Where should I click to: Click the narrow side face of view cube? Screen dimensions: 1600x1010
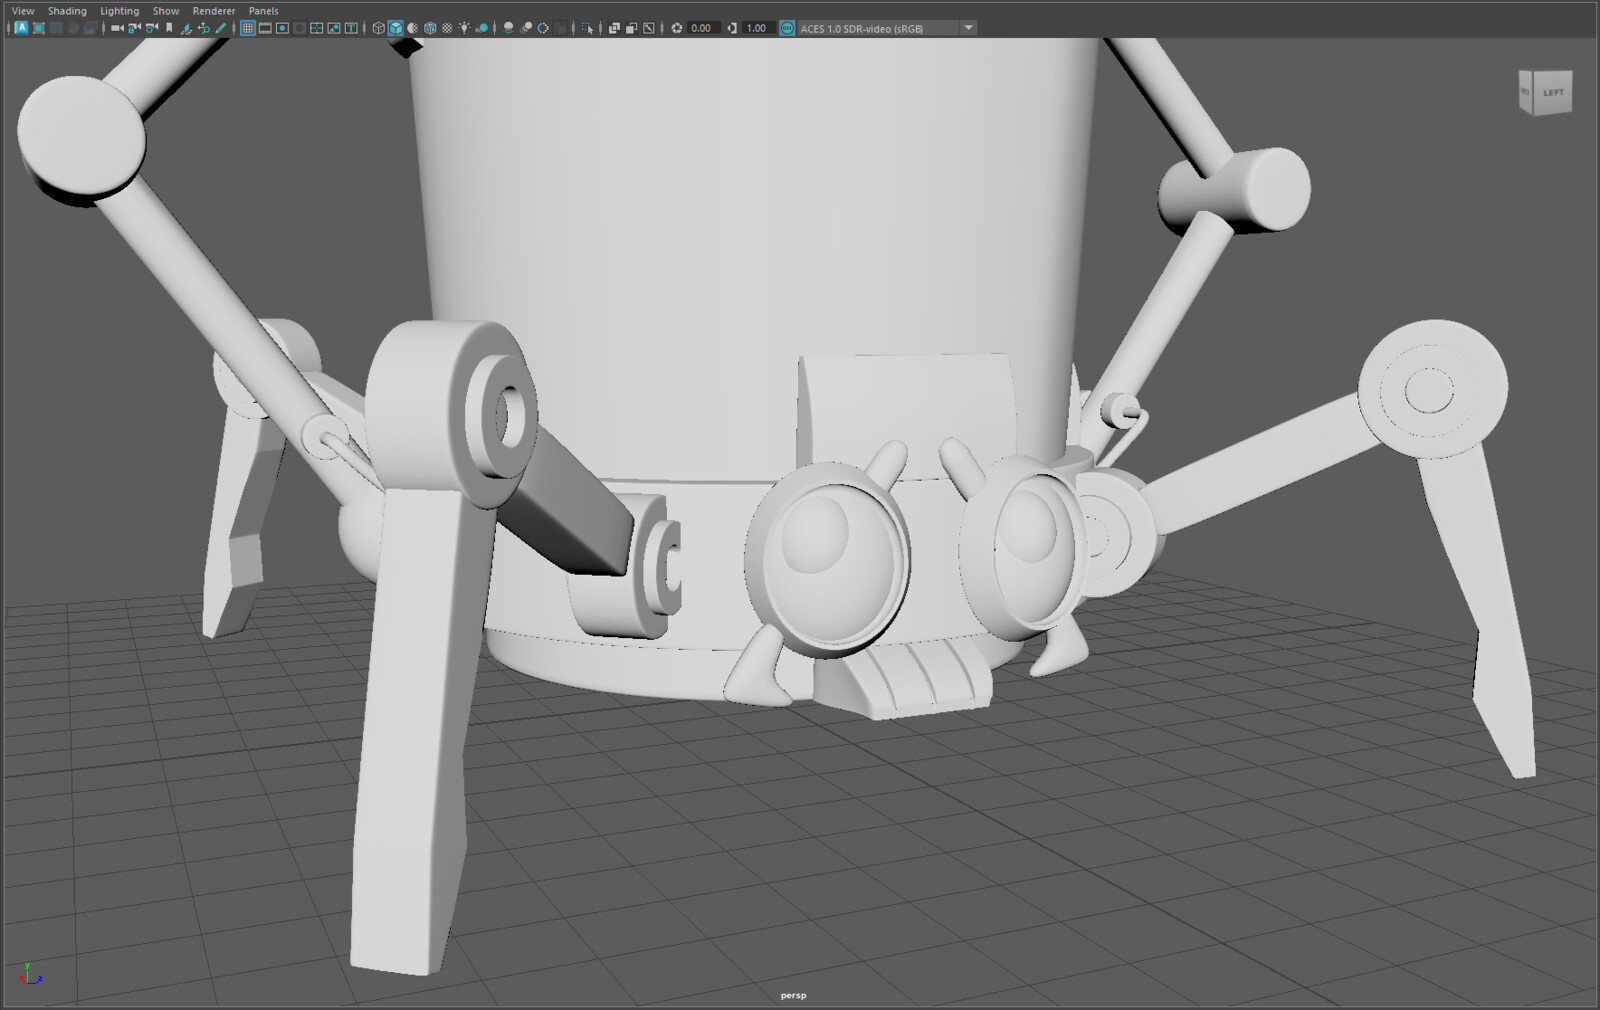[1525, 93]
